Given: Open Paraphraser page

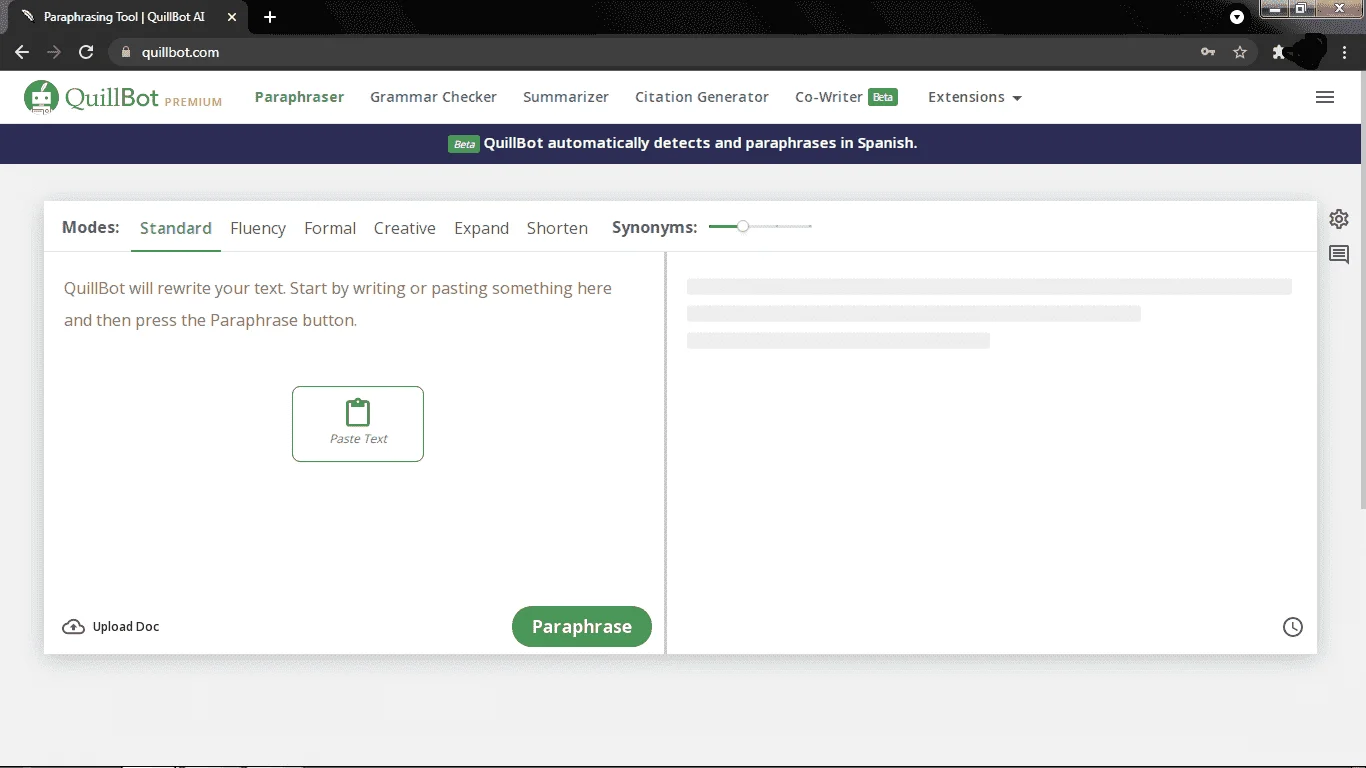Looking at the screenshot, I should pos(299,97).
